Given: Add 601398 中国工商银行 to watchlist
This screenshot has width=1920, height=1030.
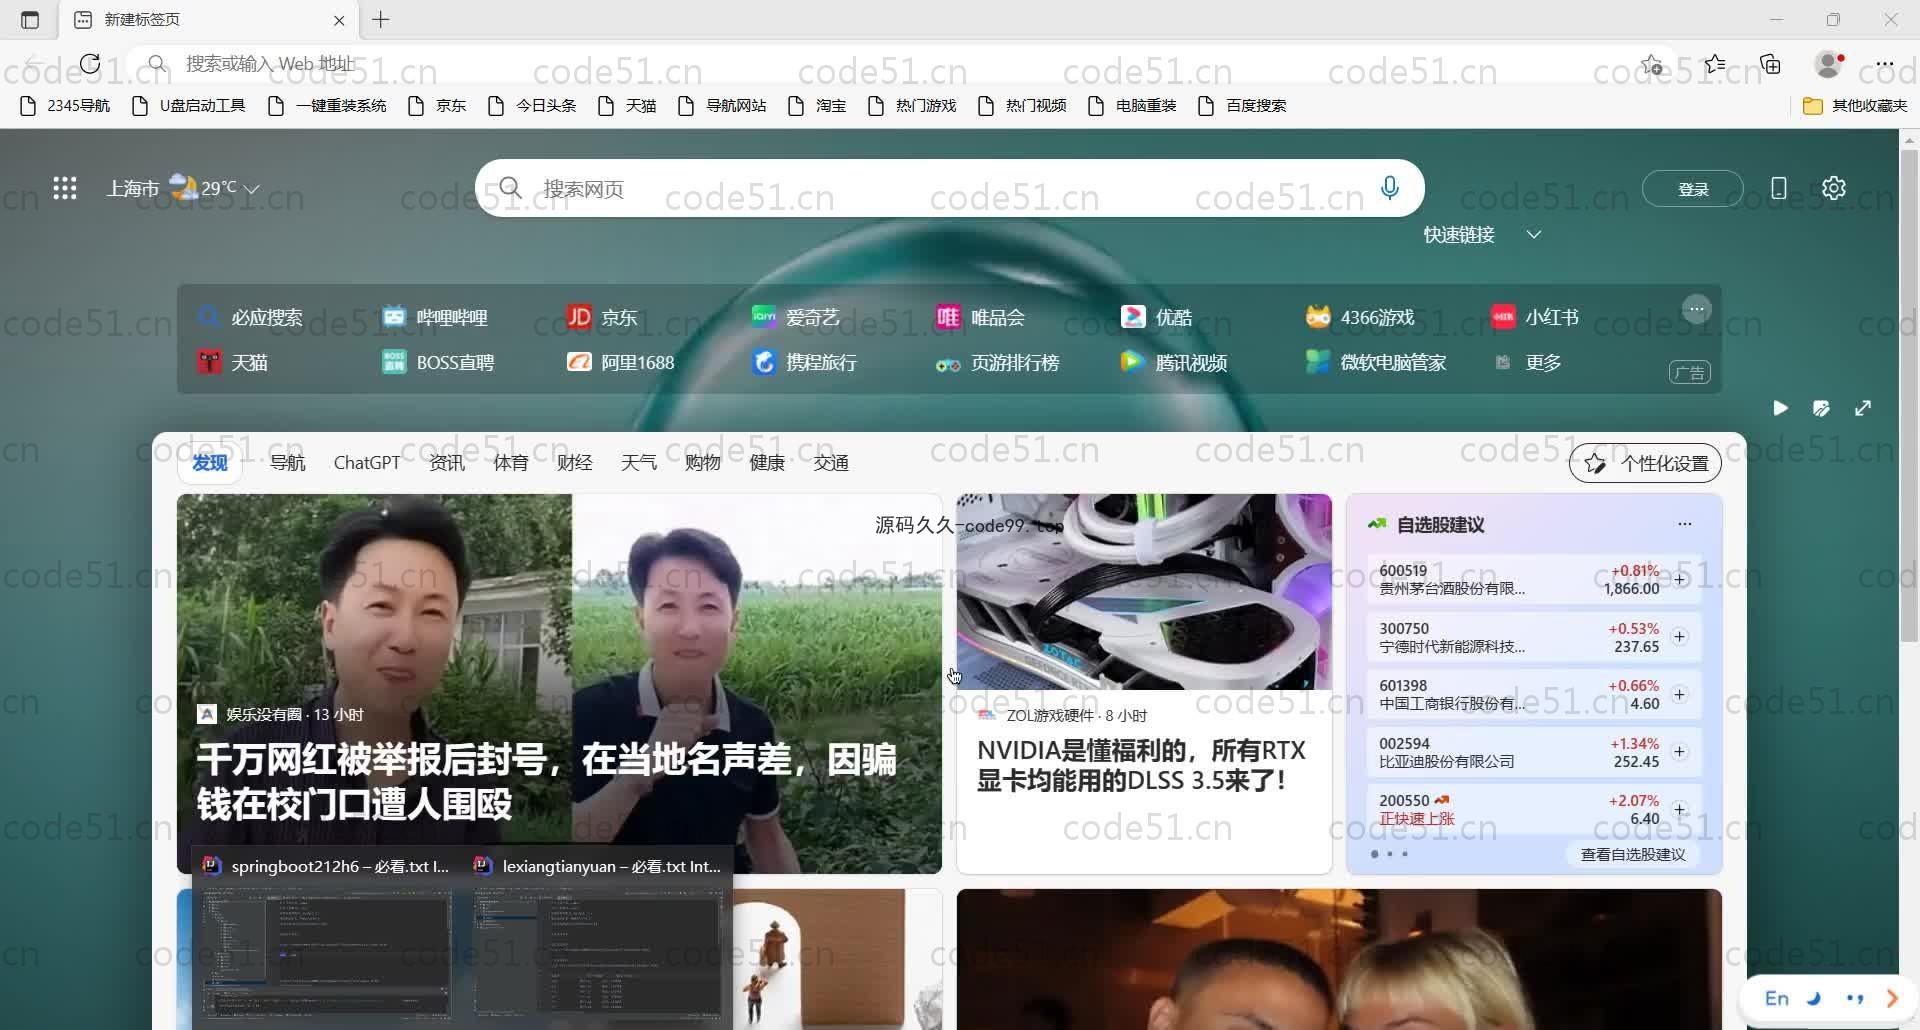Looking at the screenshot, I should pos(1680,694).
